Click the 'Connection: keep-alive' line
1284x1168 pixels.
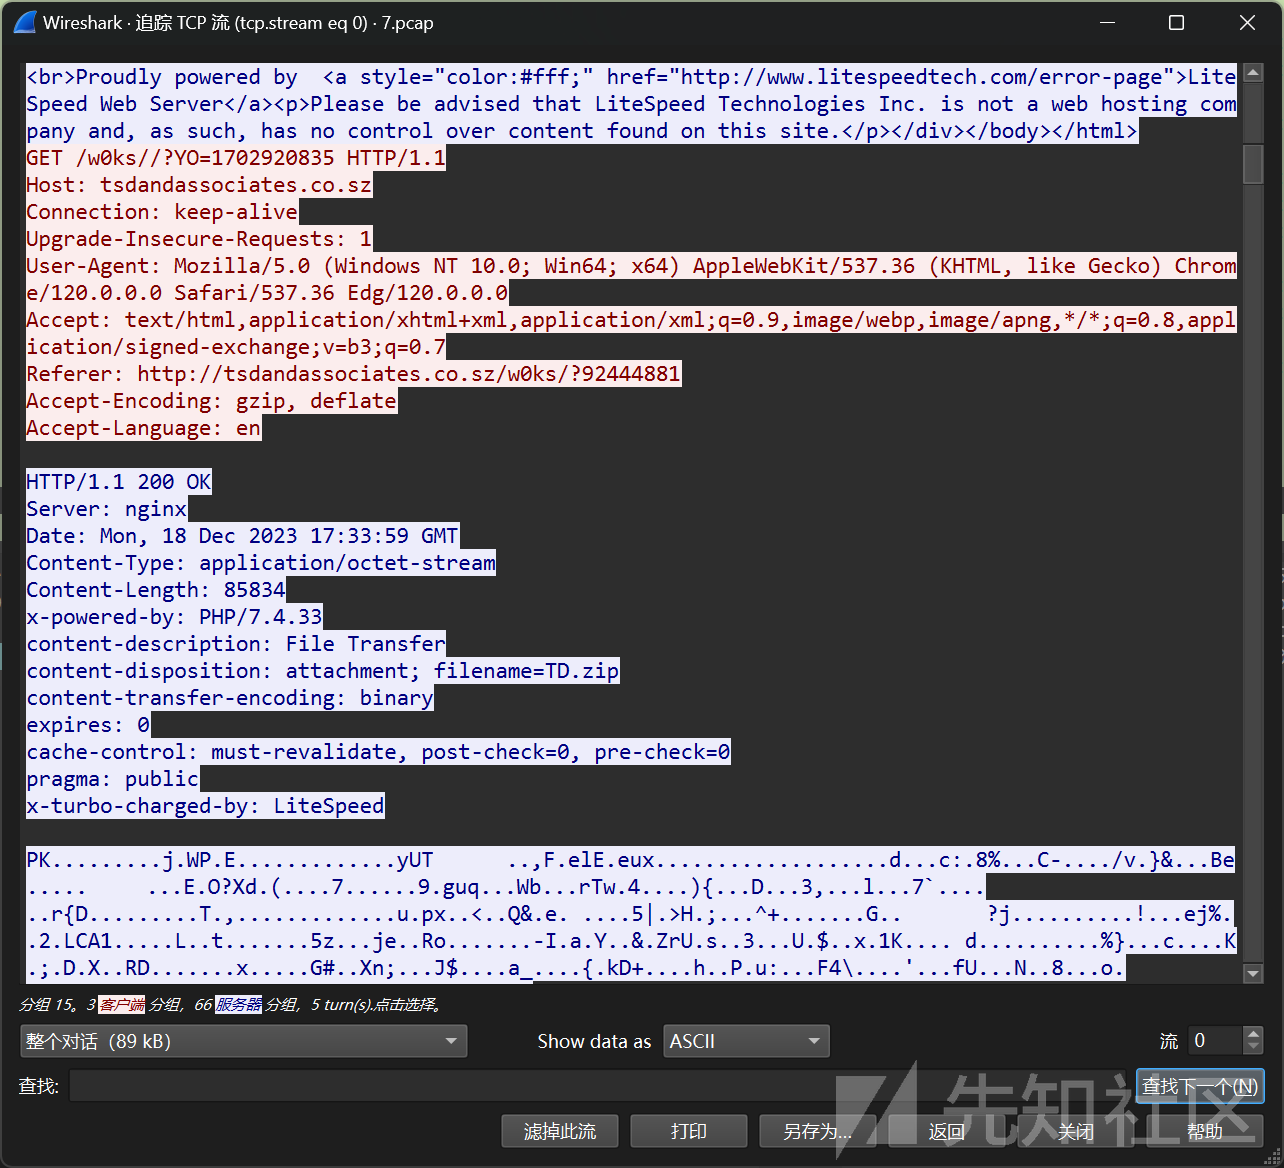[x=162, y=212]
